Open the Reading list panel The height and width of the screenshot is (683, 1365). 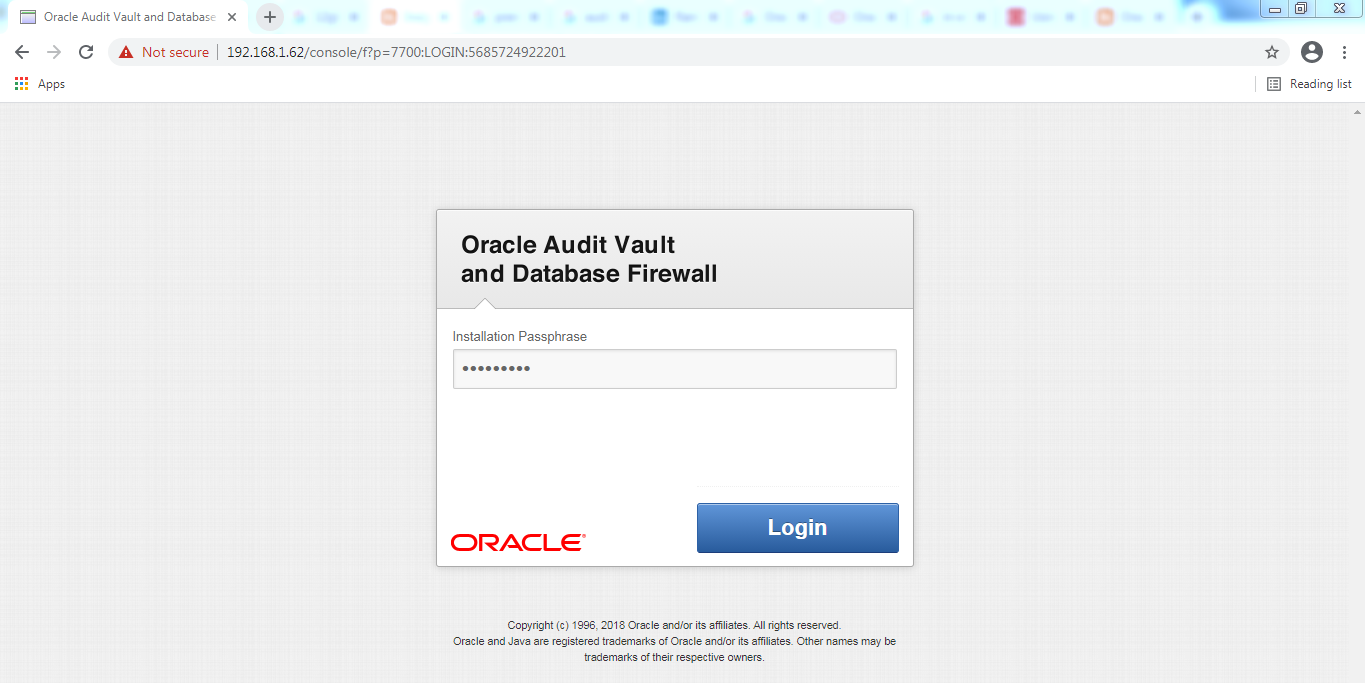tap(1309, 84)
